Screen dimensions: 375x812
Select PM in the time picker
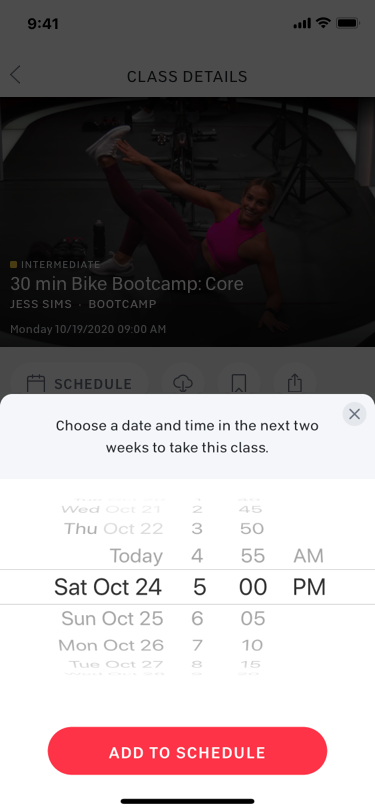(309, 587)
